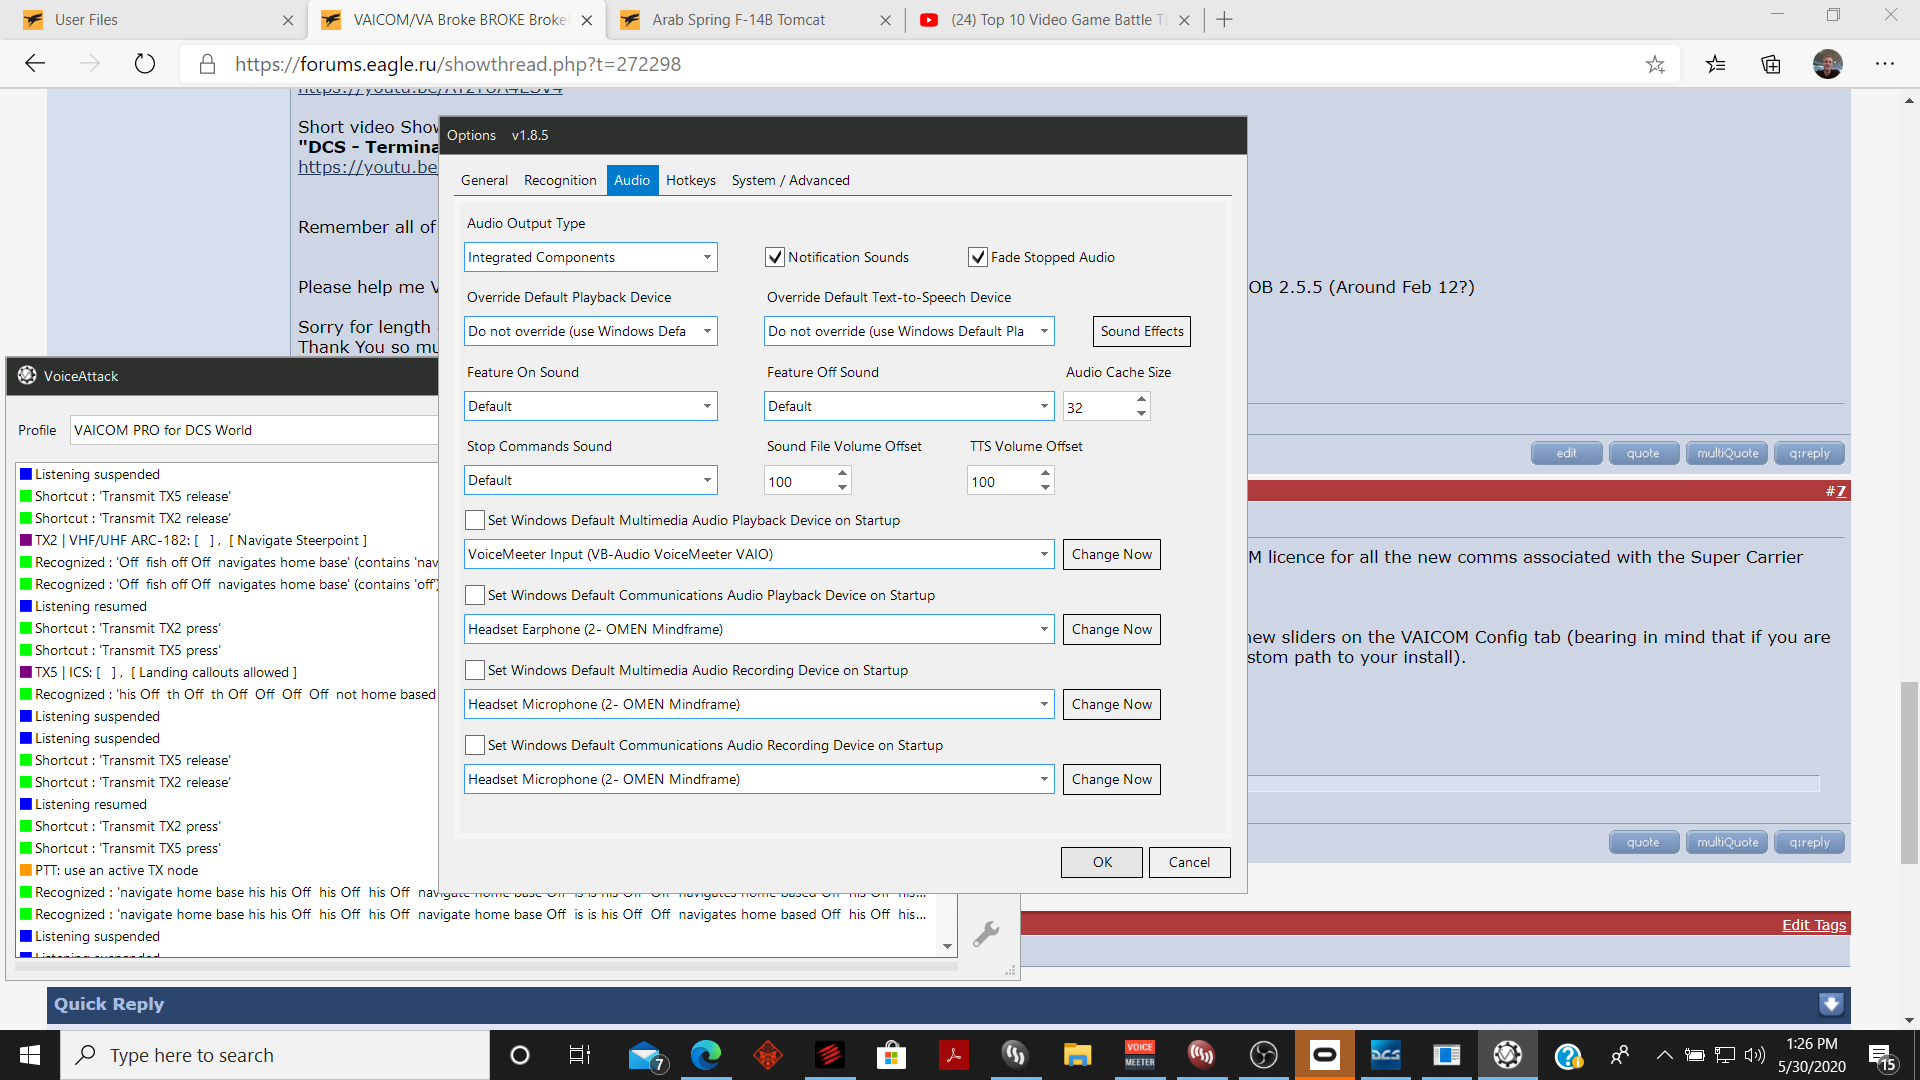Enable Set Windows Default Multimedia Audio Playback Device
1920x1080 pixels.
point(475,520)
